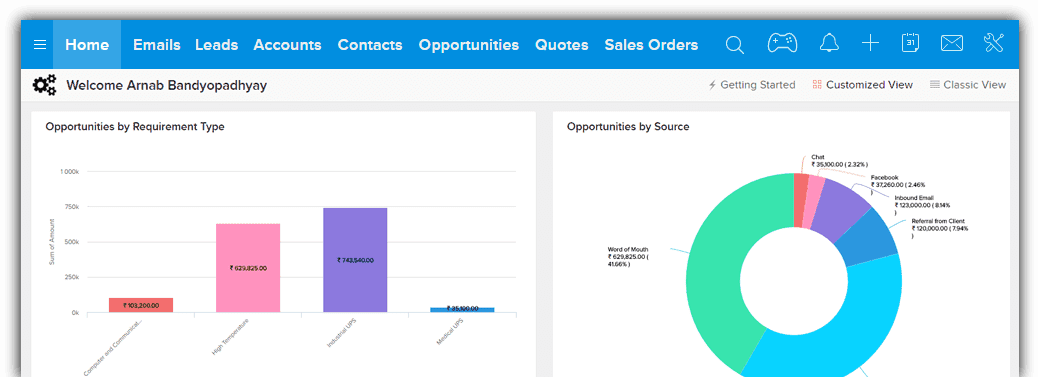Viewport: 1038px width, 377px height.
Task: Click the gears icon beside Welcome
Action: (x=44, y=85)
